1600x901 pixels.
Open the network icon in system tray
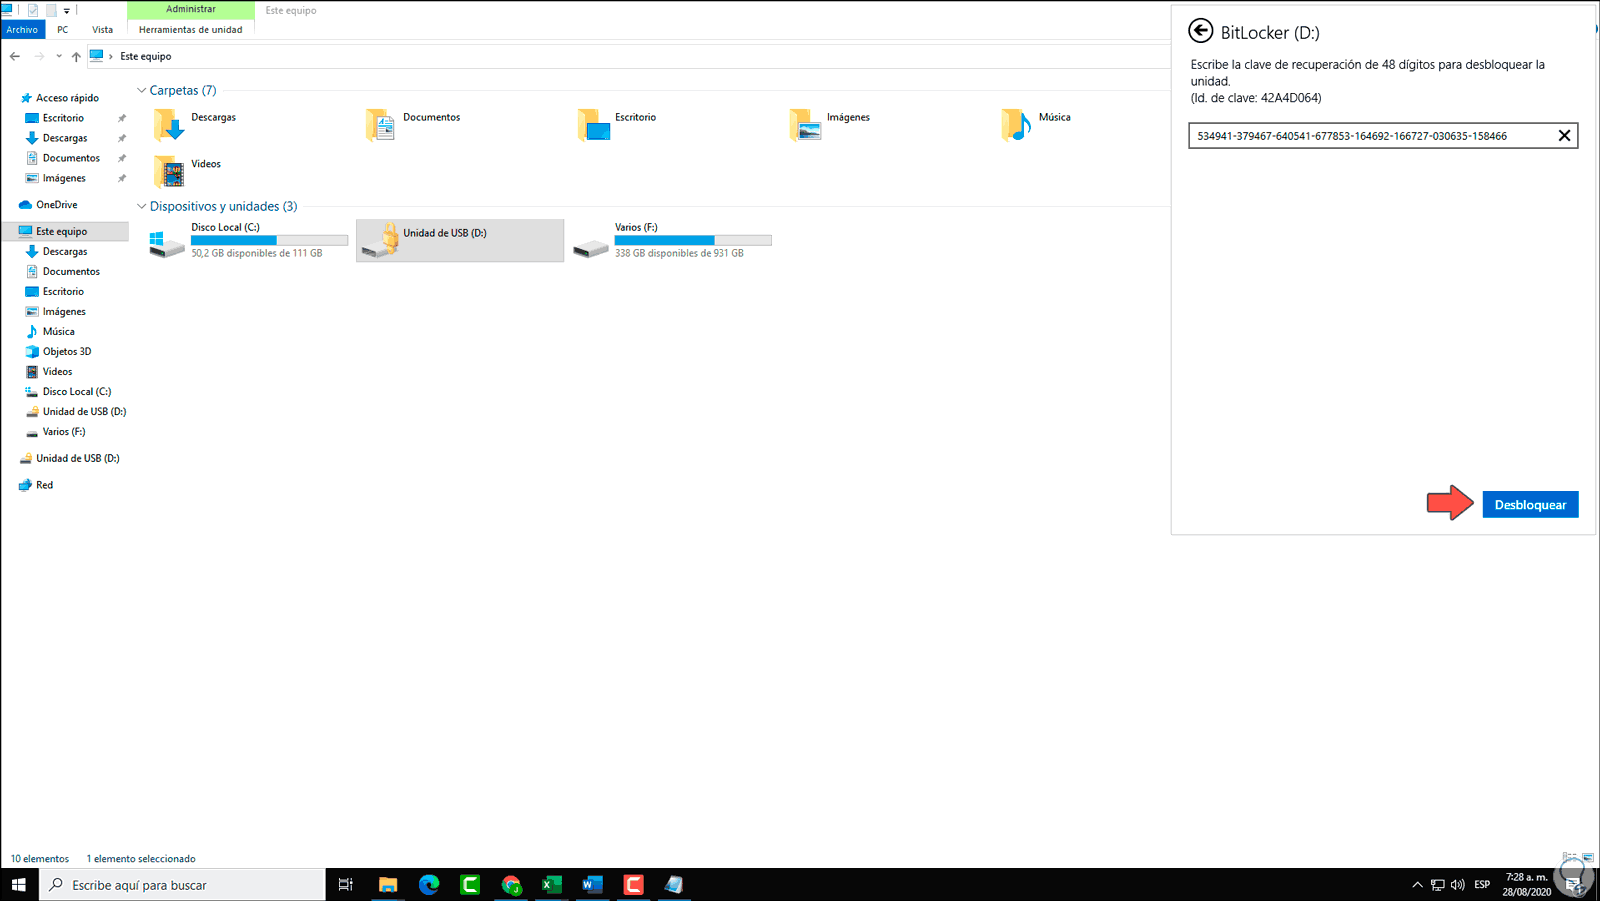coord(1438,884)
